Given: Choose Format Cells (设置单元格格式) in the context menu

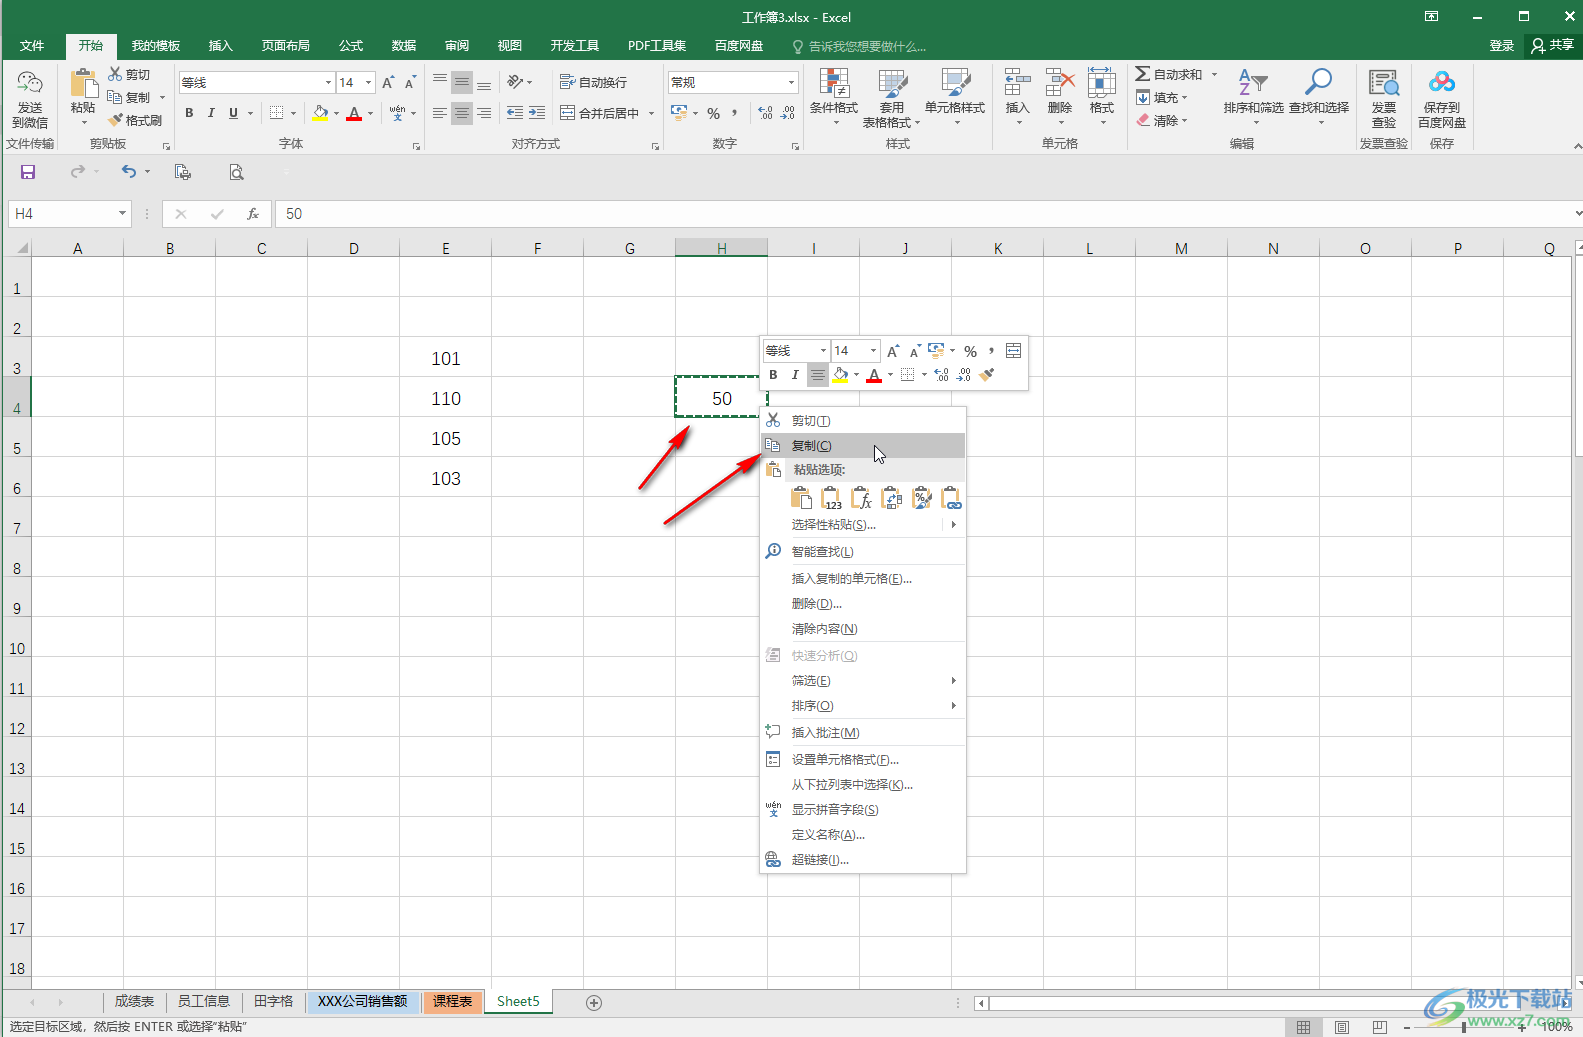Looking at the screenshot, I should tap(863, 760).
